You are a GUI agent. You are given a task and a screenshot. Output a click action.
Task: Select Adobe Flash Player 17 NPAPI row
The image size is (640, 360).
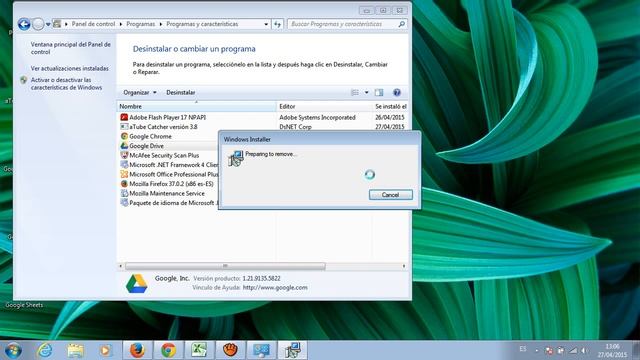pos(263,118)
